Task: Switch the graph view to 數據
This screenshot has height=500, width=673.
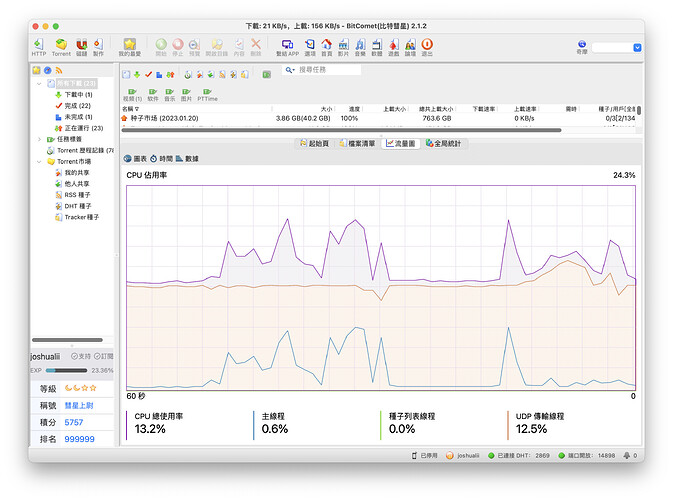Action: tap(187, 158)
